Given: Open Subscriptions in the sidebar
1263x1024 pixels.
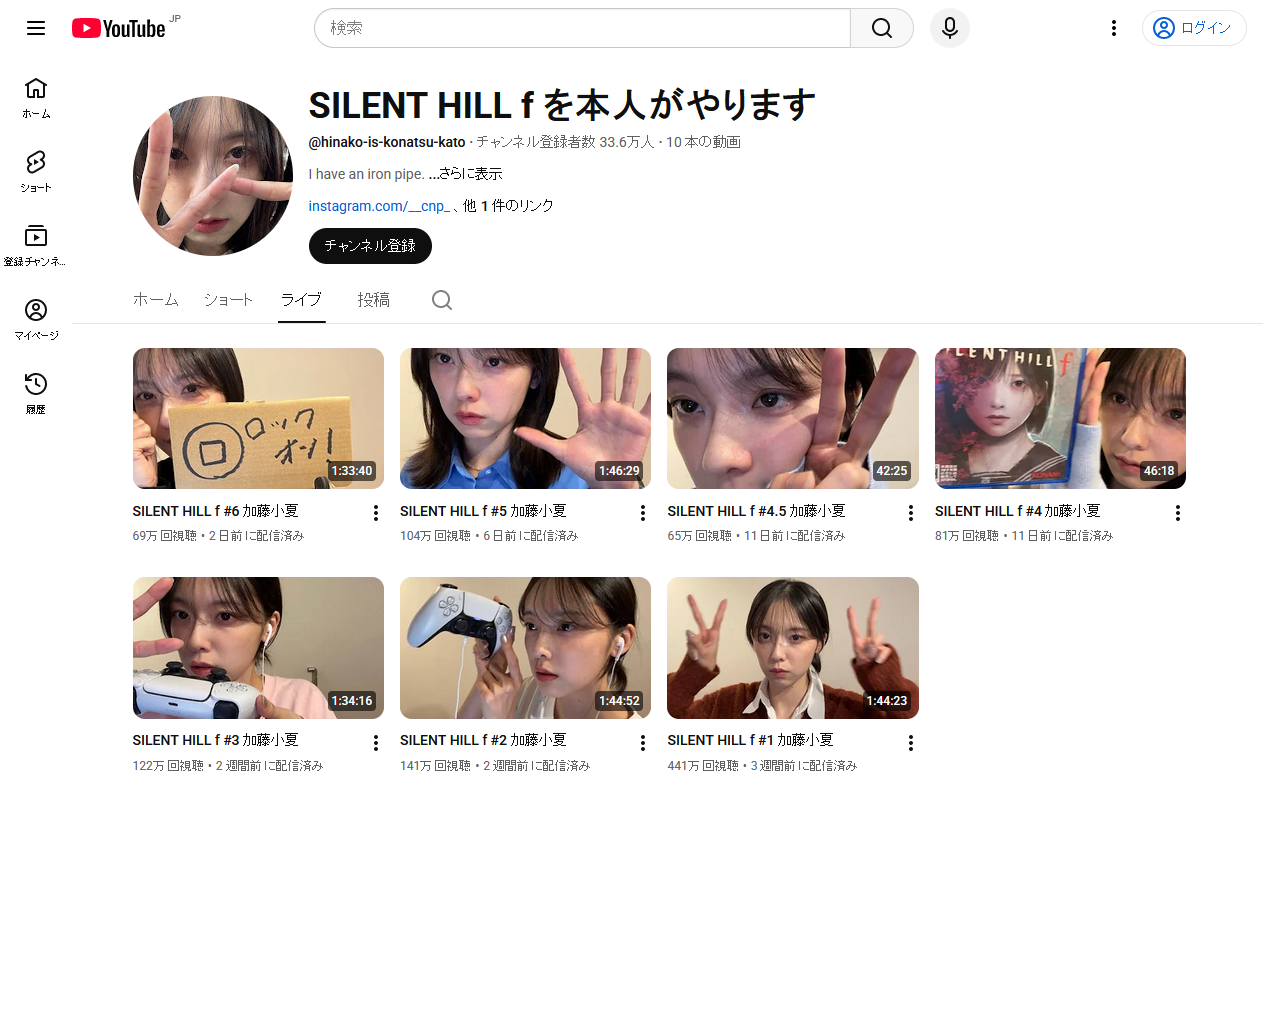Looking at the screenshot, I should (36, 246).
